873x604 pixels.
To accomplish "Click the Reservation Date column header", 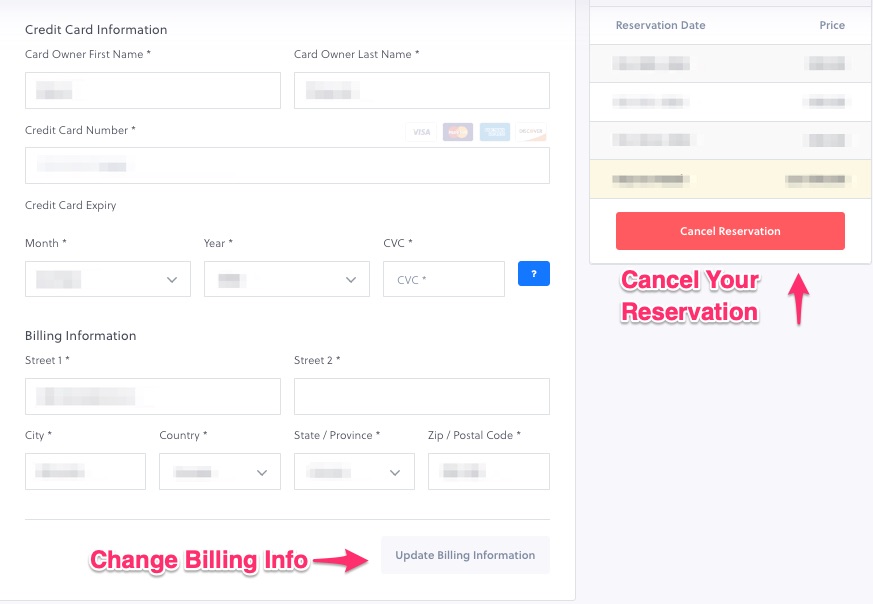I will (660, 25).
